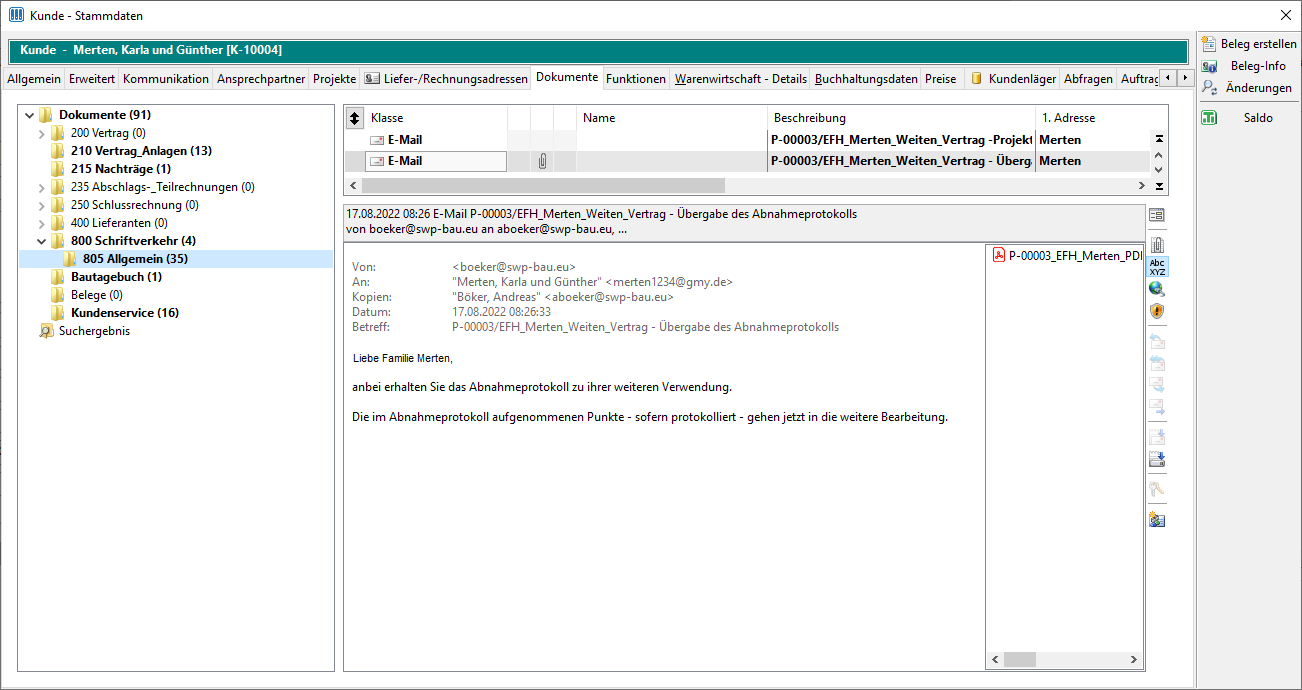
Task: Click the sort arrows icon beside Klasse
Action: click(354, 118)
